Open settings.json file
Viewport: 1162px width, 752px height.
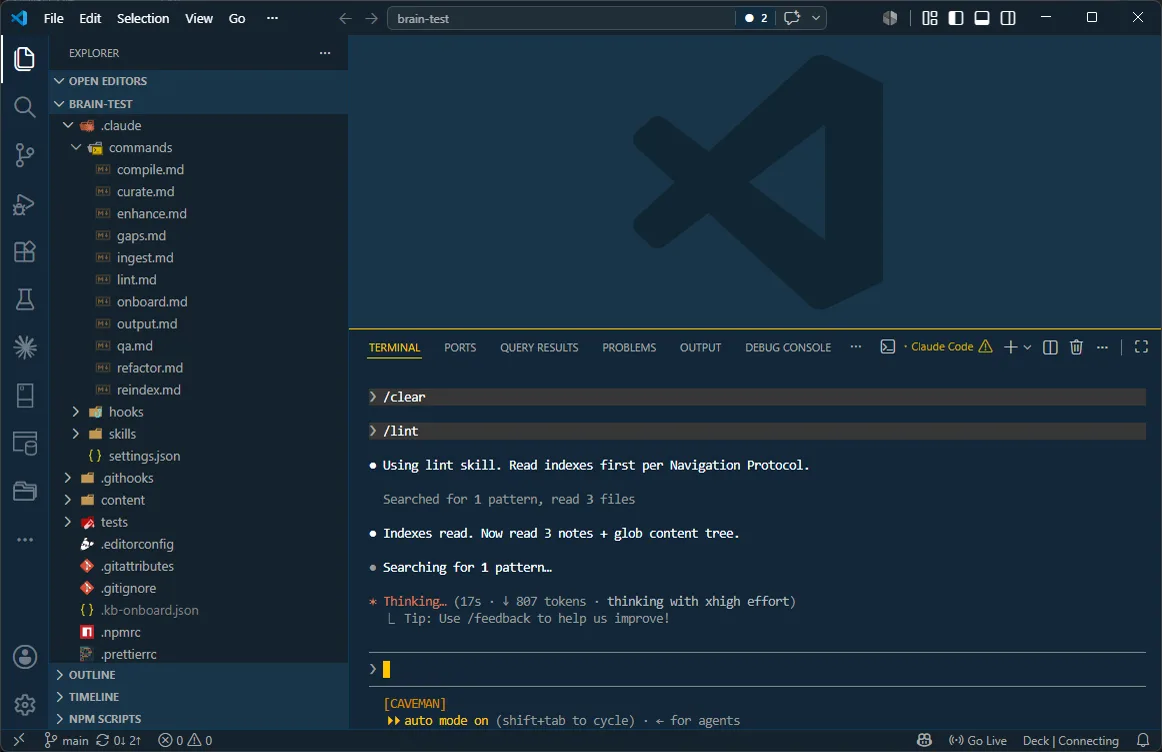pyautogui.click(x=144, y=456)
